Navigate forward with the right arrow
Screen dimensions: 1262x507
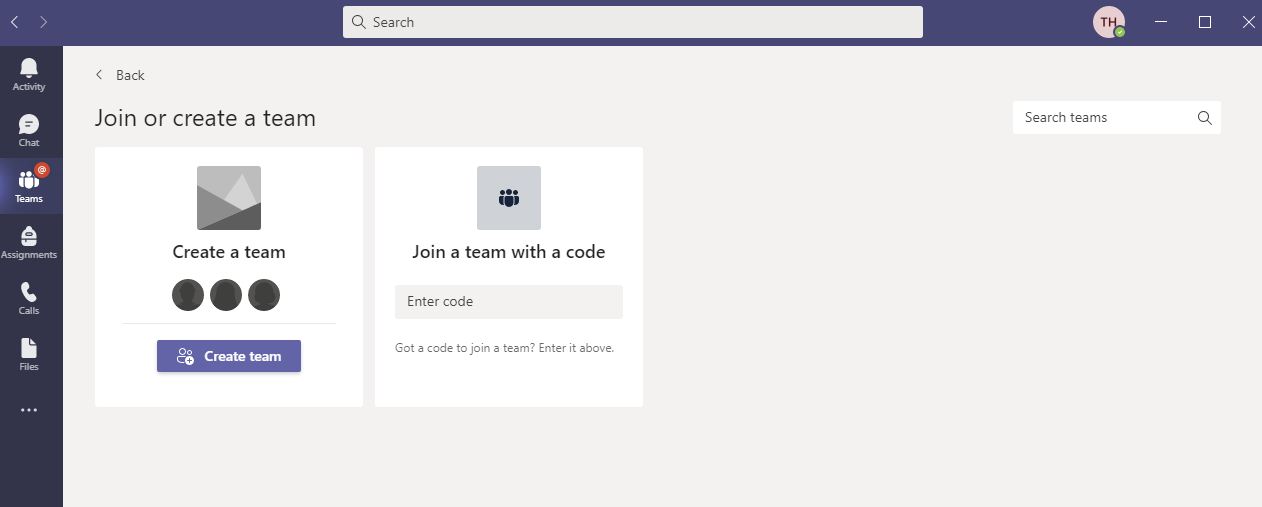pos(43,22)
